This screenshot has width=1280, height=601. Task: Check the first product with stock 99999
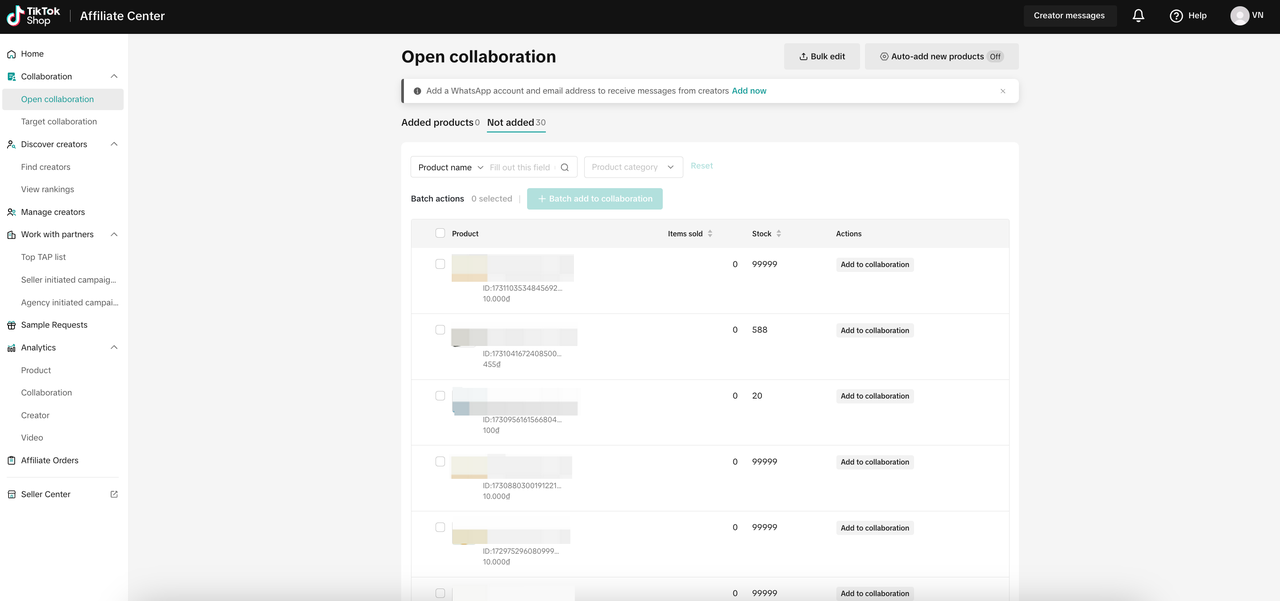click(440, 264)
